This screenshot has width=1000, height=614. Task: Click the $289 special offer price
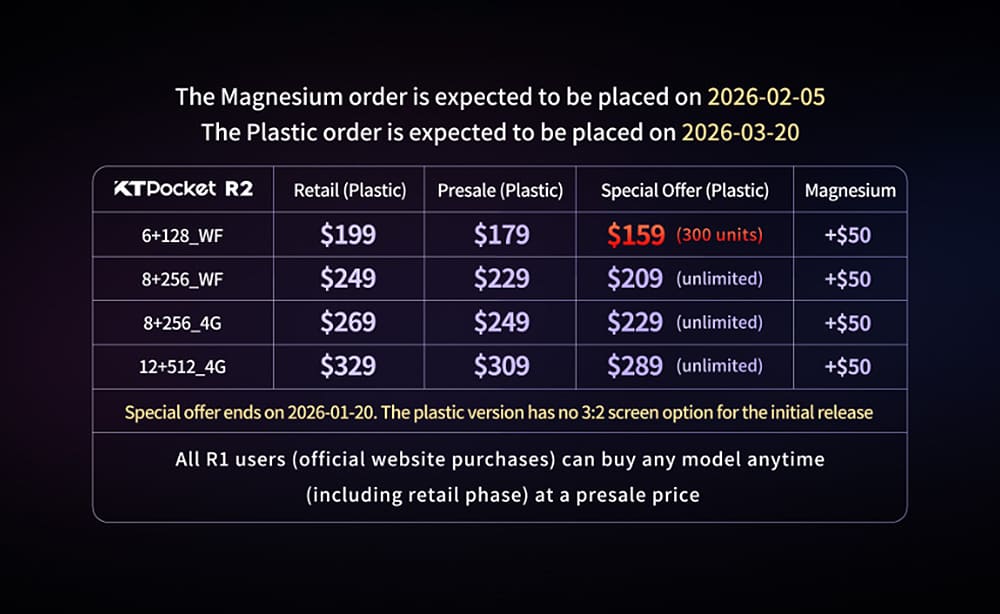[635, 366]
